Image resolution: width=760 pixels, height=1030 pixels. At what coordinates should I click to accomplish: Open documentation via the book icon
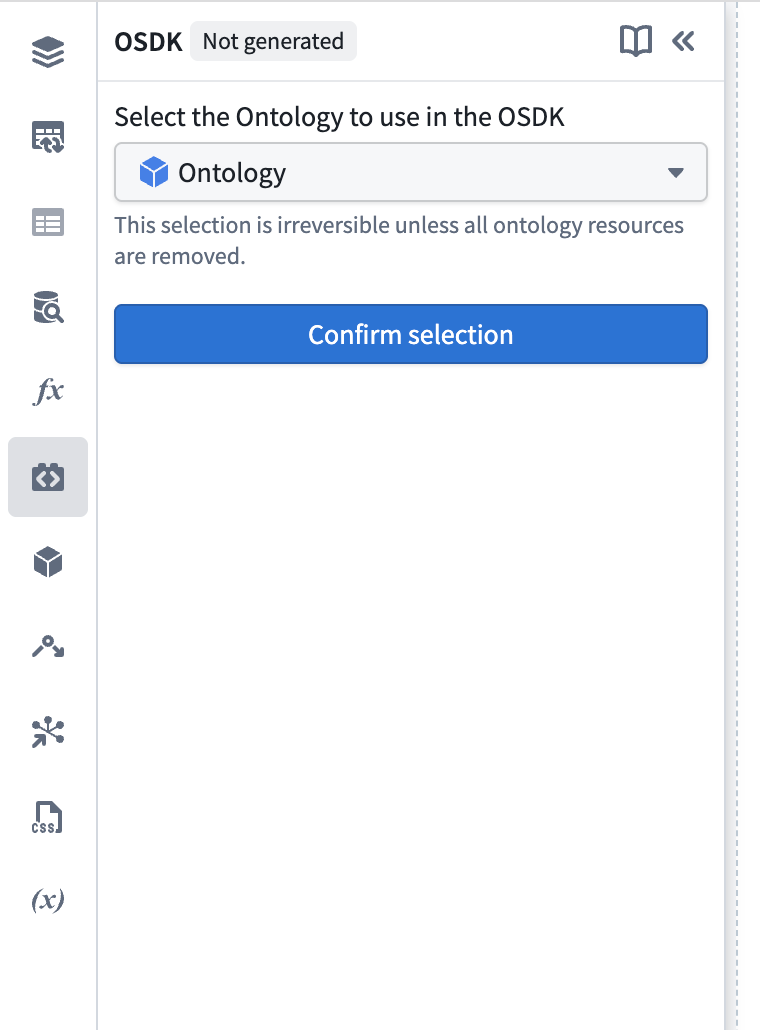coord(636,41)
